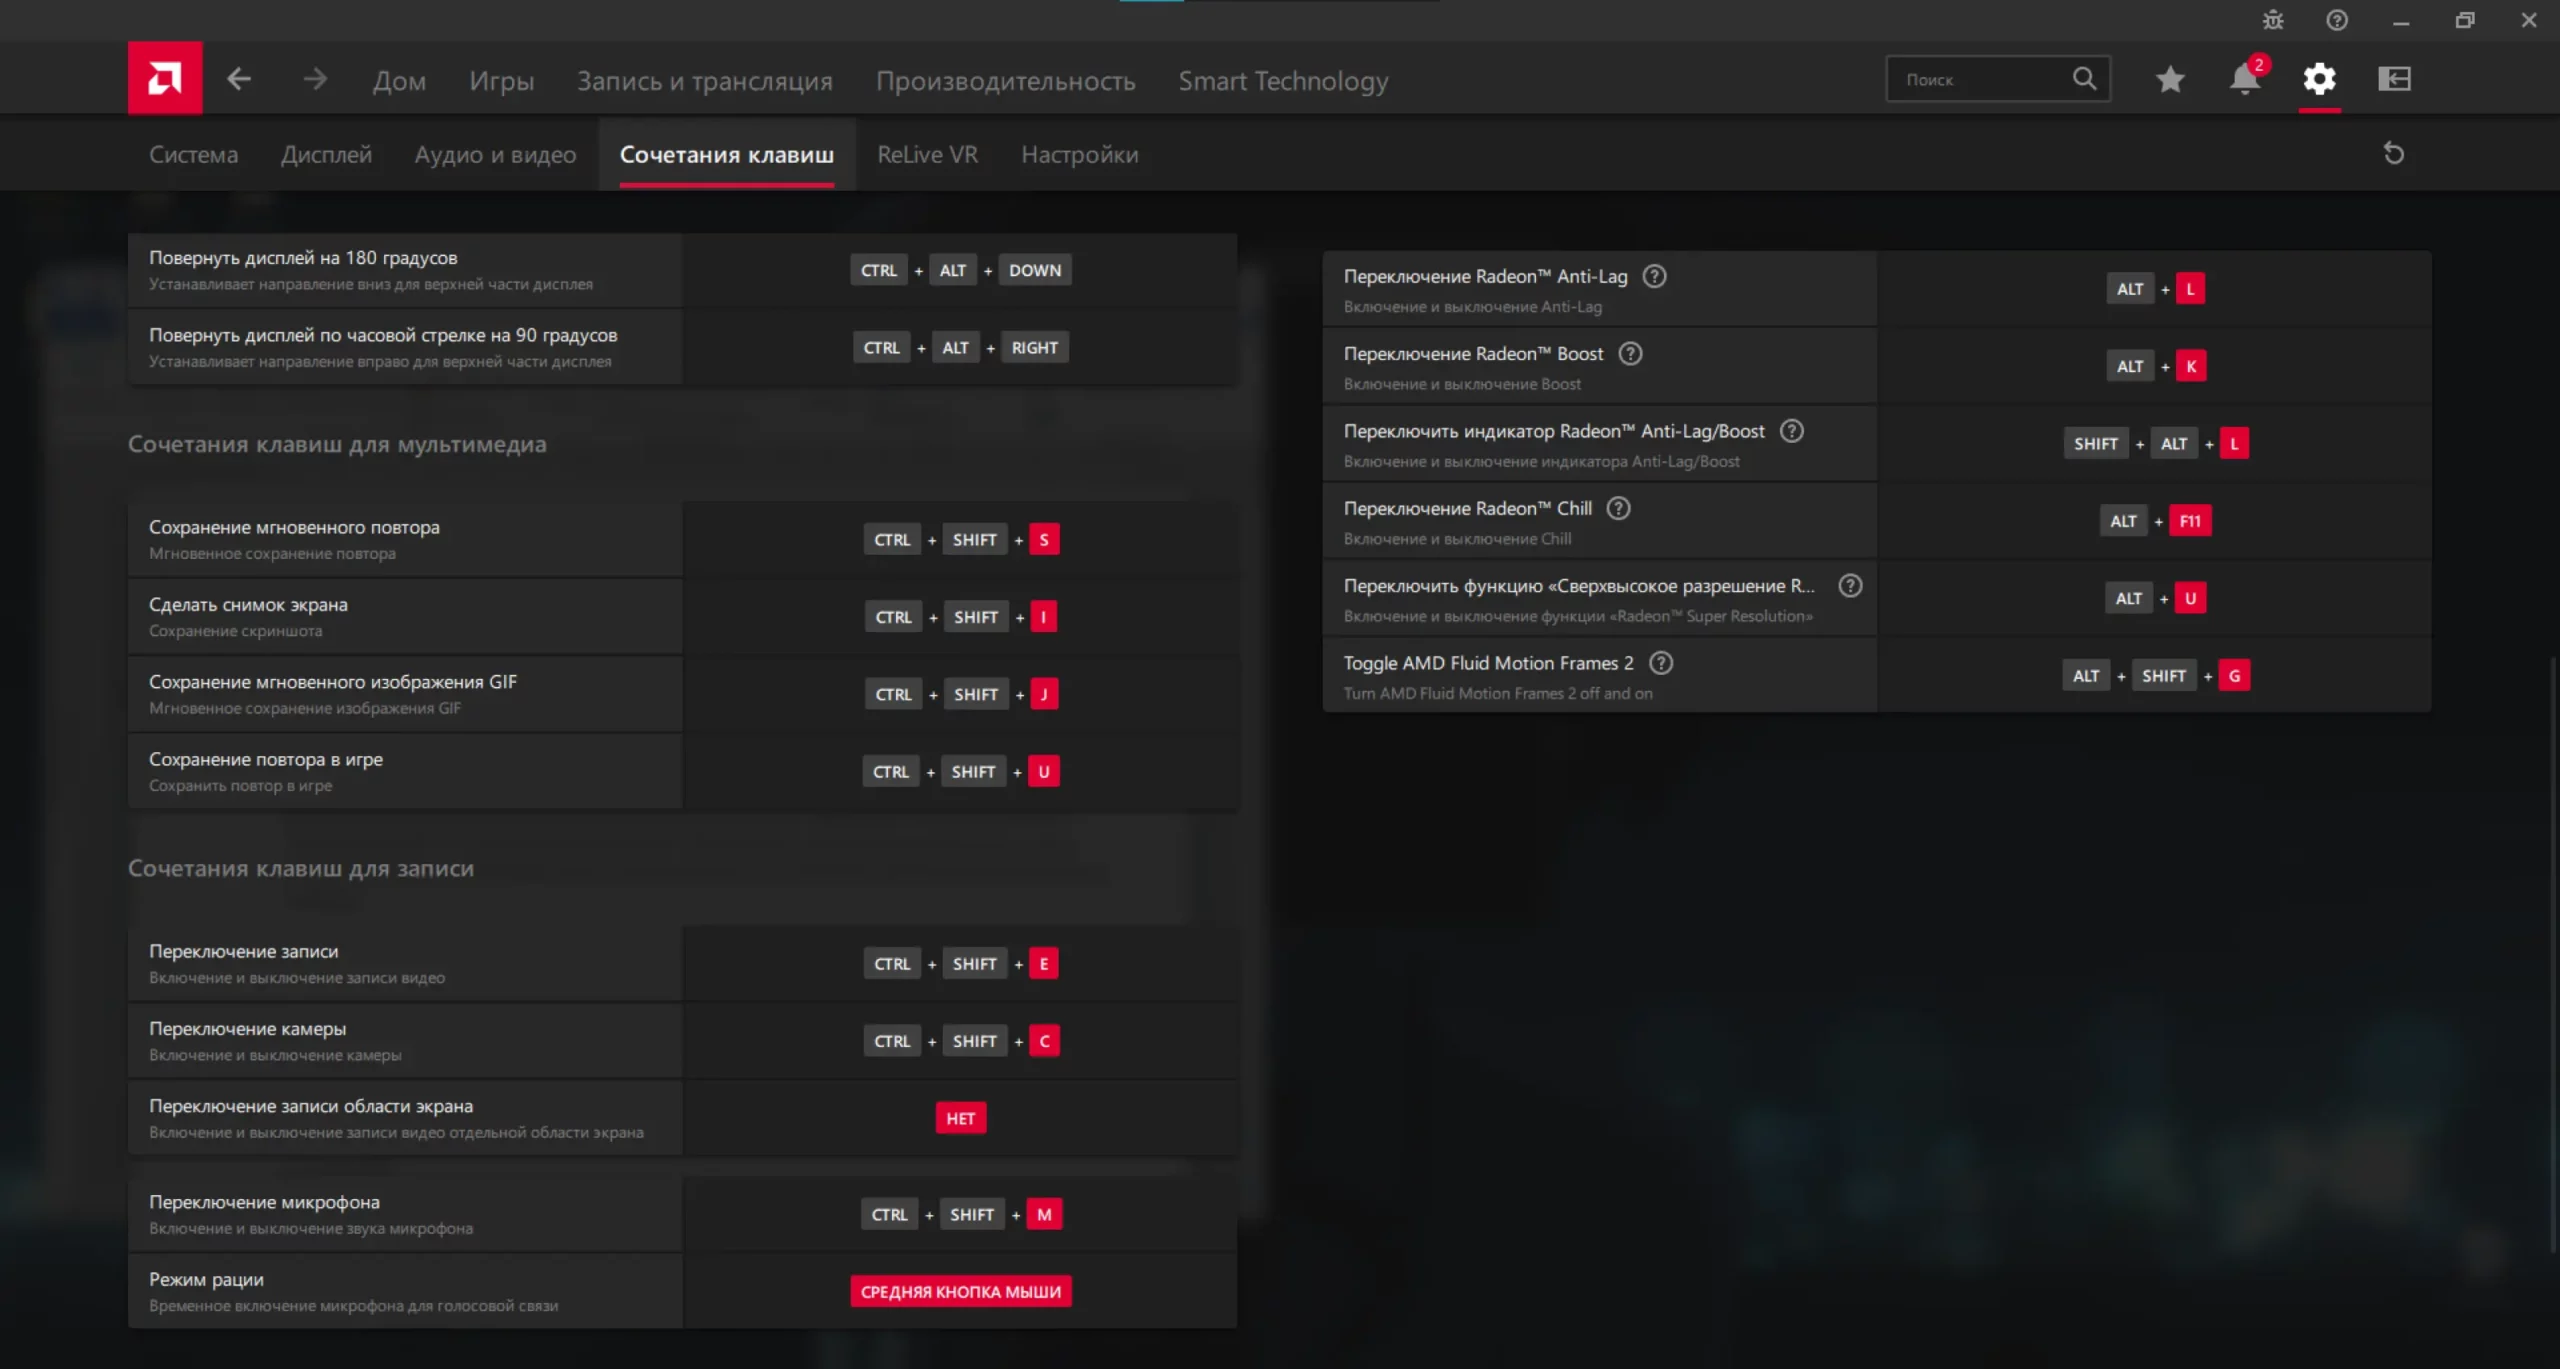
Task: Show help for AMD Fluid Motion Frames 2
Action: click(1661, 663)
